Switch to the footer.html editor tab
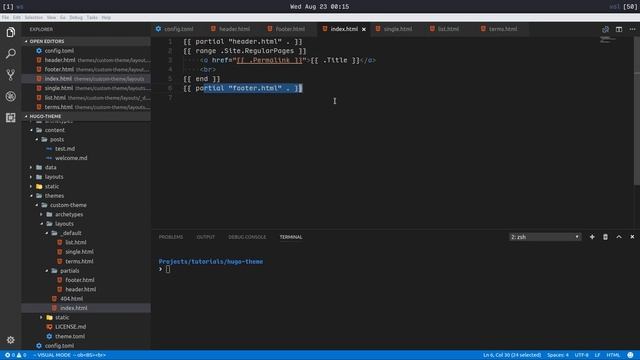The width and height of the screenshot is (640, 360). pyautogui.click(x=290, y=29)
